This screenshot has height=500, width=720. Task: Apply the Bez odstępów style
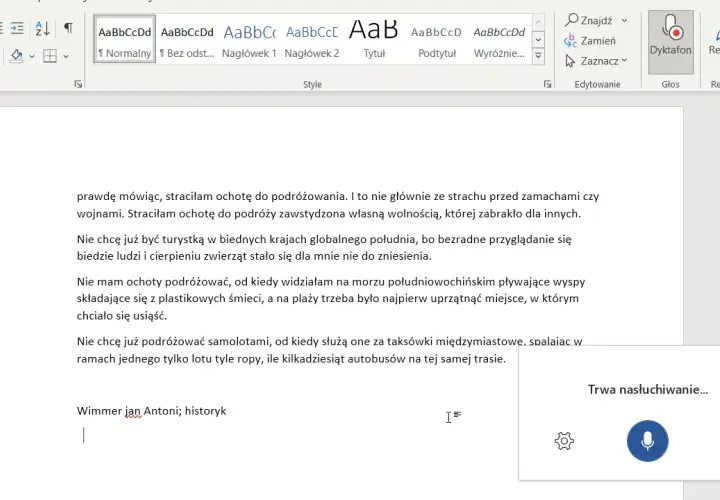(187, 39)
